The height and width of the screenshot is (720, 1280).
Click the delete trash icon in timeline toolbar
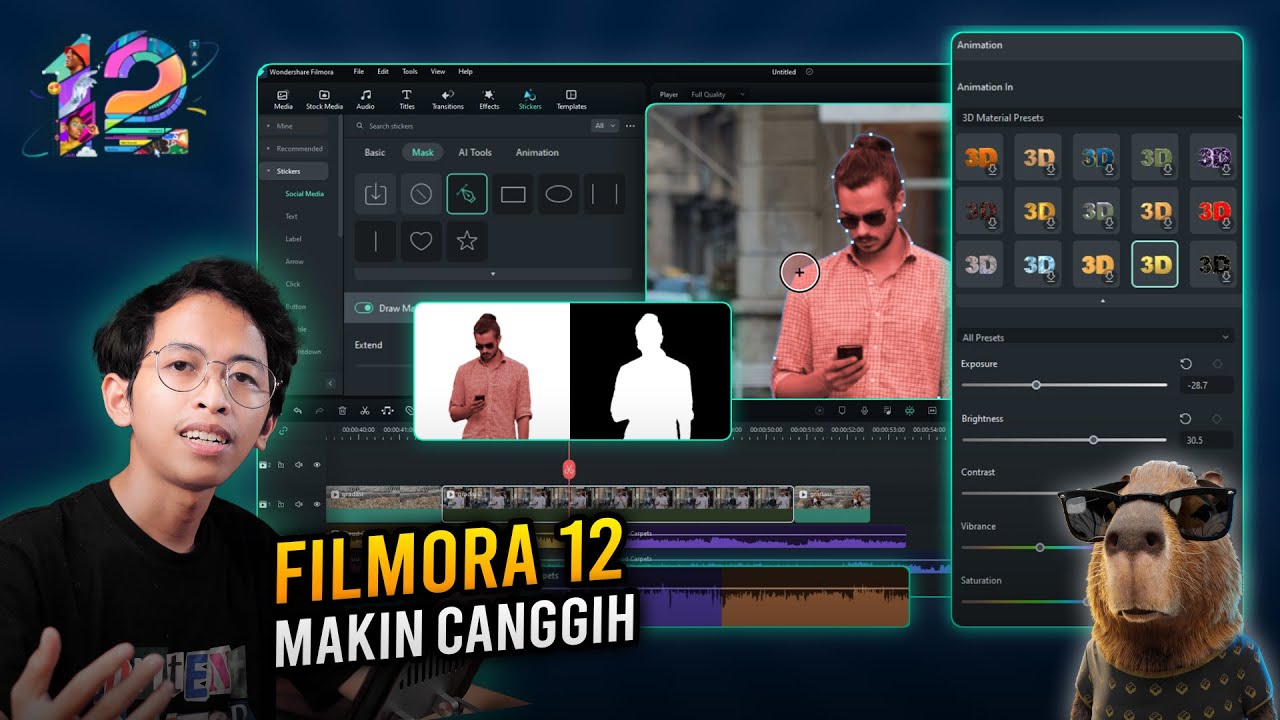pos(342,410)
